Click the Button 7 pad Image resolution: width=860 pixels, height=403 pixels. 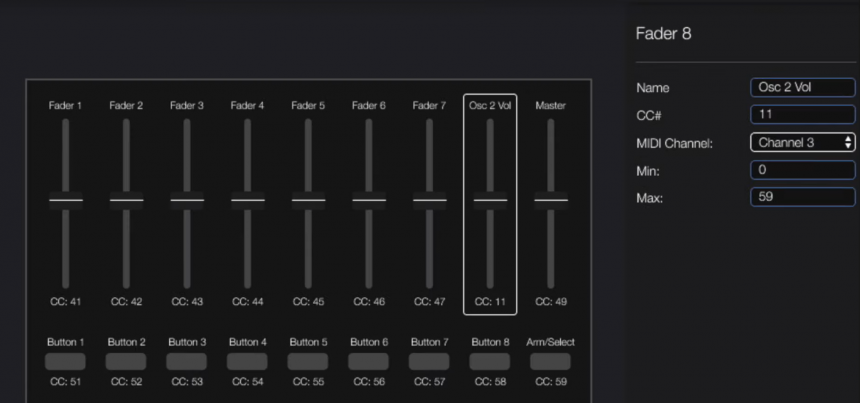click(x=429, y=362)
